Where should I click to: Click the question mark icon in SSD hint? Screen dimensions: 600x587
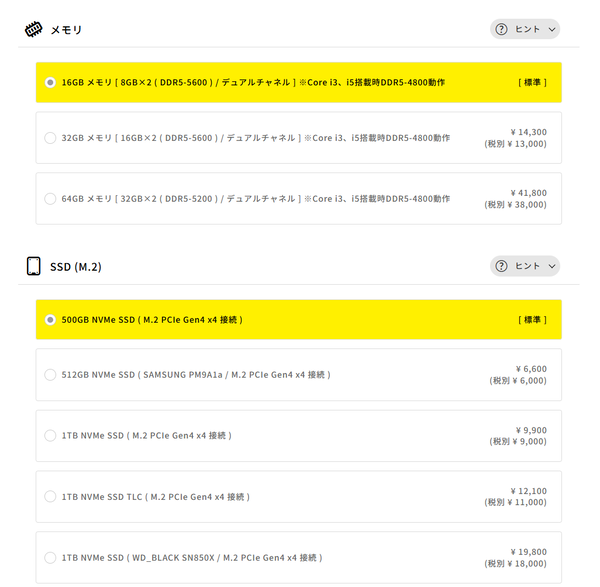click(502, 266)
